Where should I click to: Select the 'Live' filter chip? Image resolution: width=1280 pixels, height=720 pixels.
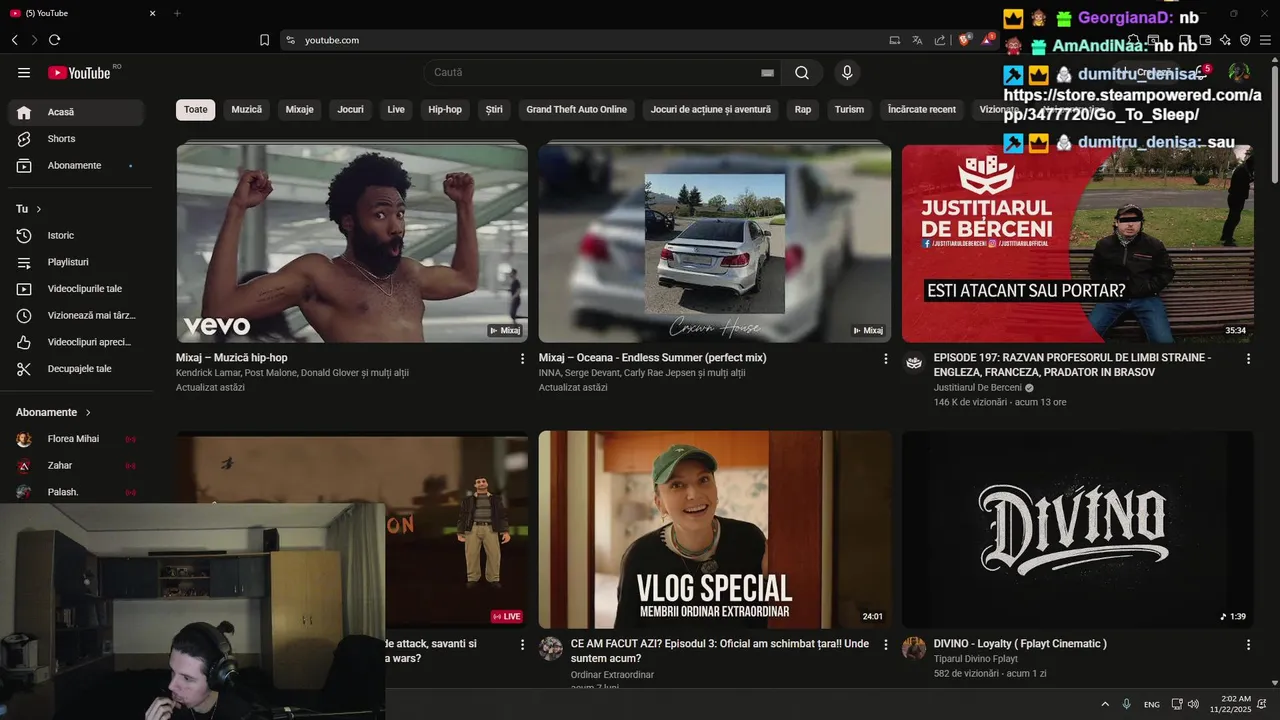coord(396,110)
